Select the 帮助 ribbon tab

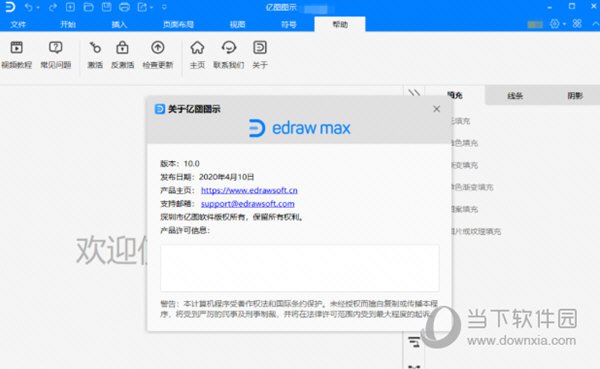coord(340,24)
